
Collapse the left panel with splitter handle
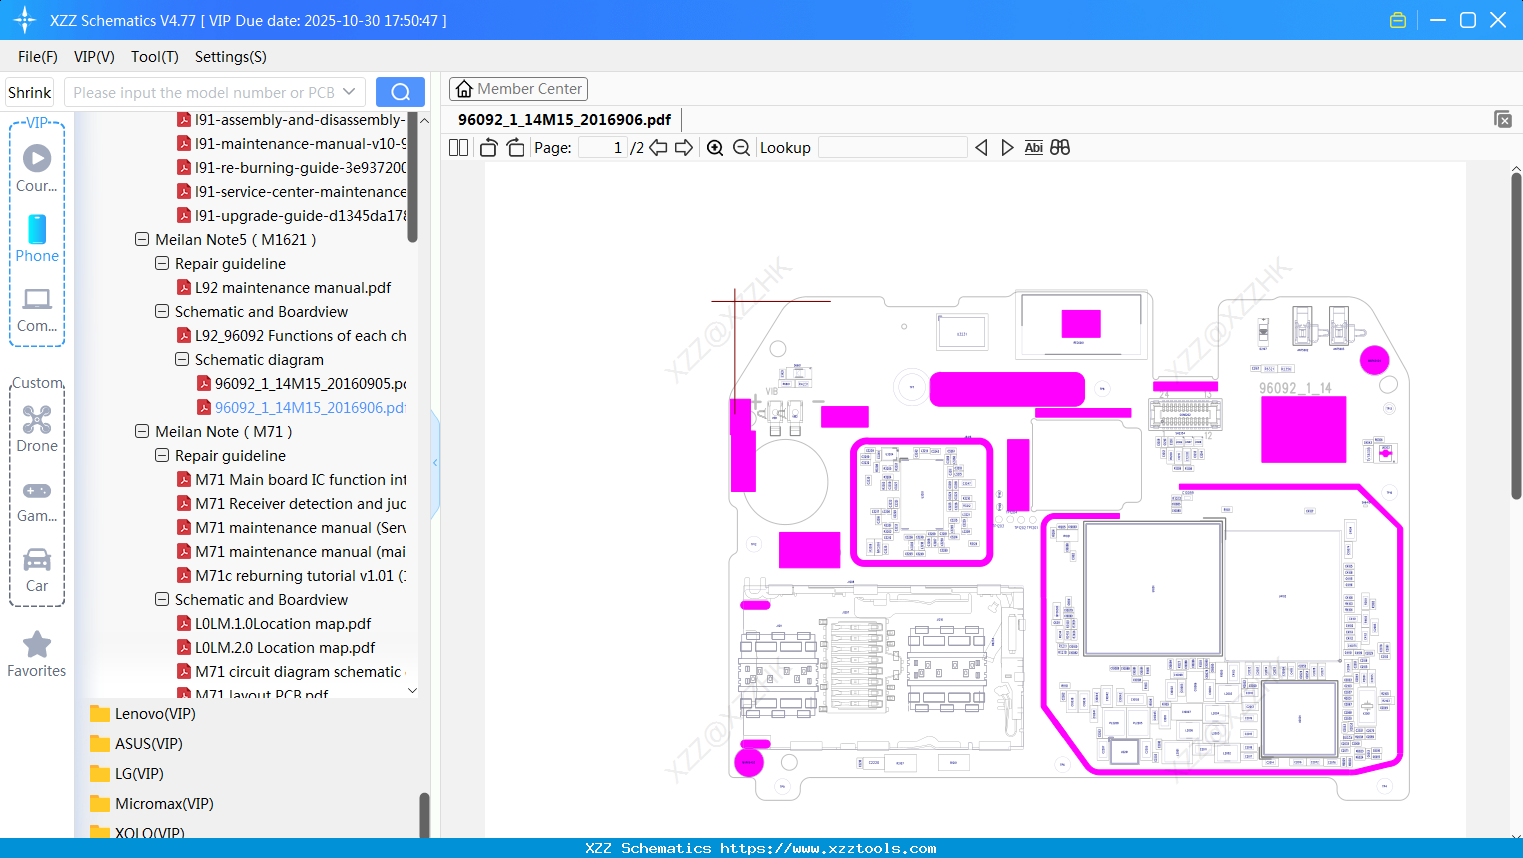(x=435, y=462)
